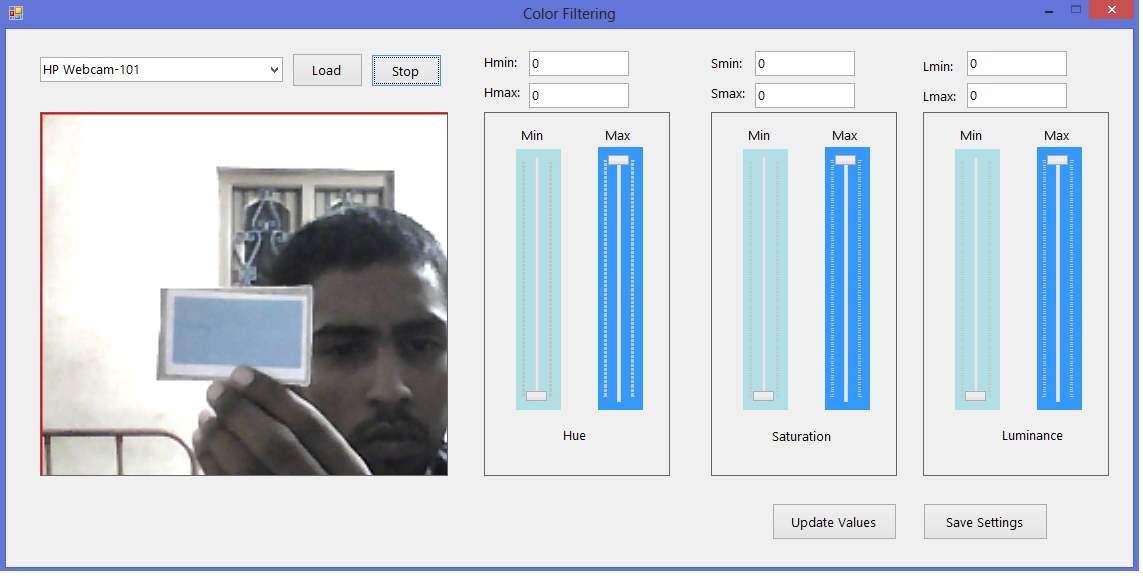The height and width of the screenshot is (580, 1143).
Task: Select the Luminance Max slider thumb
Action: pos(1057,160)
